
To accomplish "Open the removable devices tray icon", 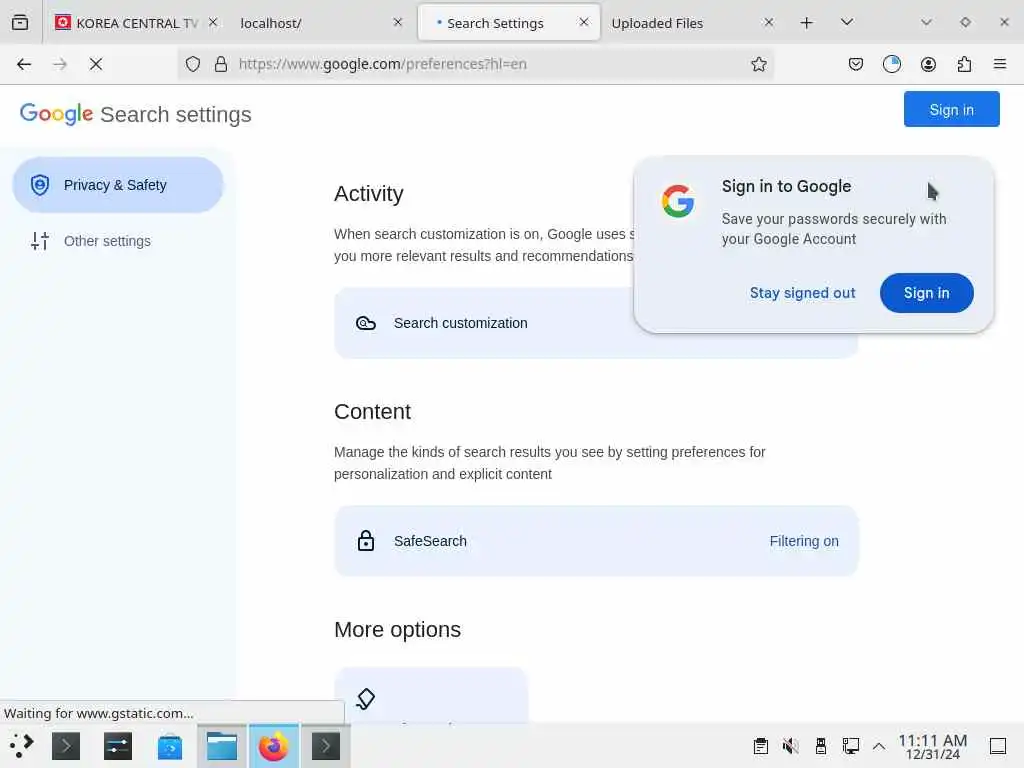I will point(821,746).
